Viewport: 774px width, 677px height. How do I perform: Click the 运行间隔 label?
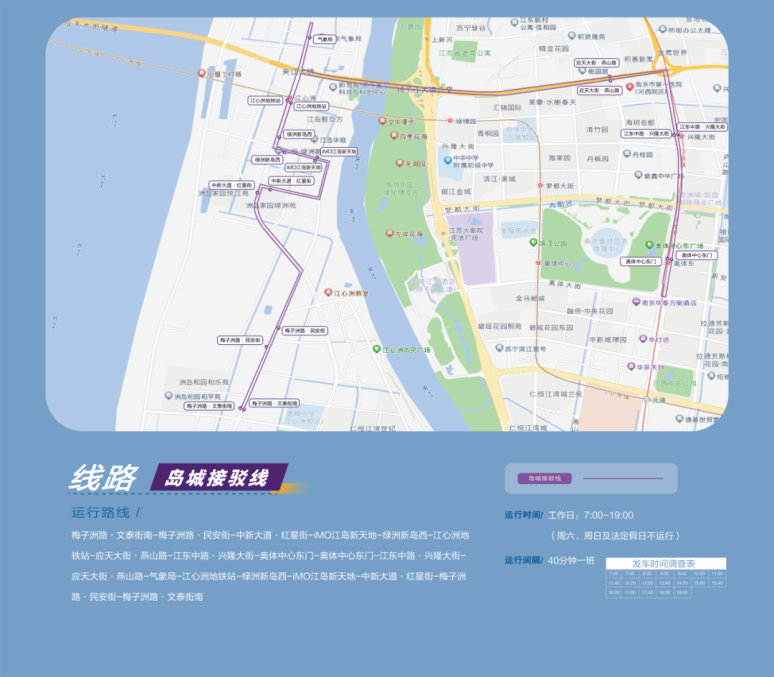(524, 560)
